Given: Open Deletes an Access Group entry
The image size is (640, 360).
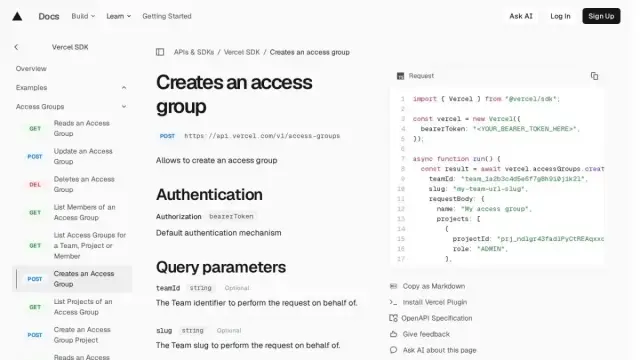Looking at the screenshot, I should coord(72,184).
